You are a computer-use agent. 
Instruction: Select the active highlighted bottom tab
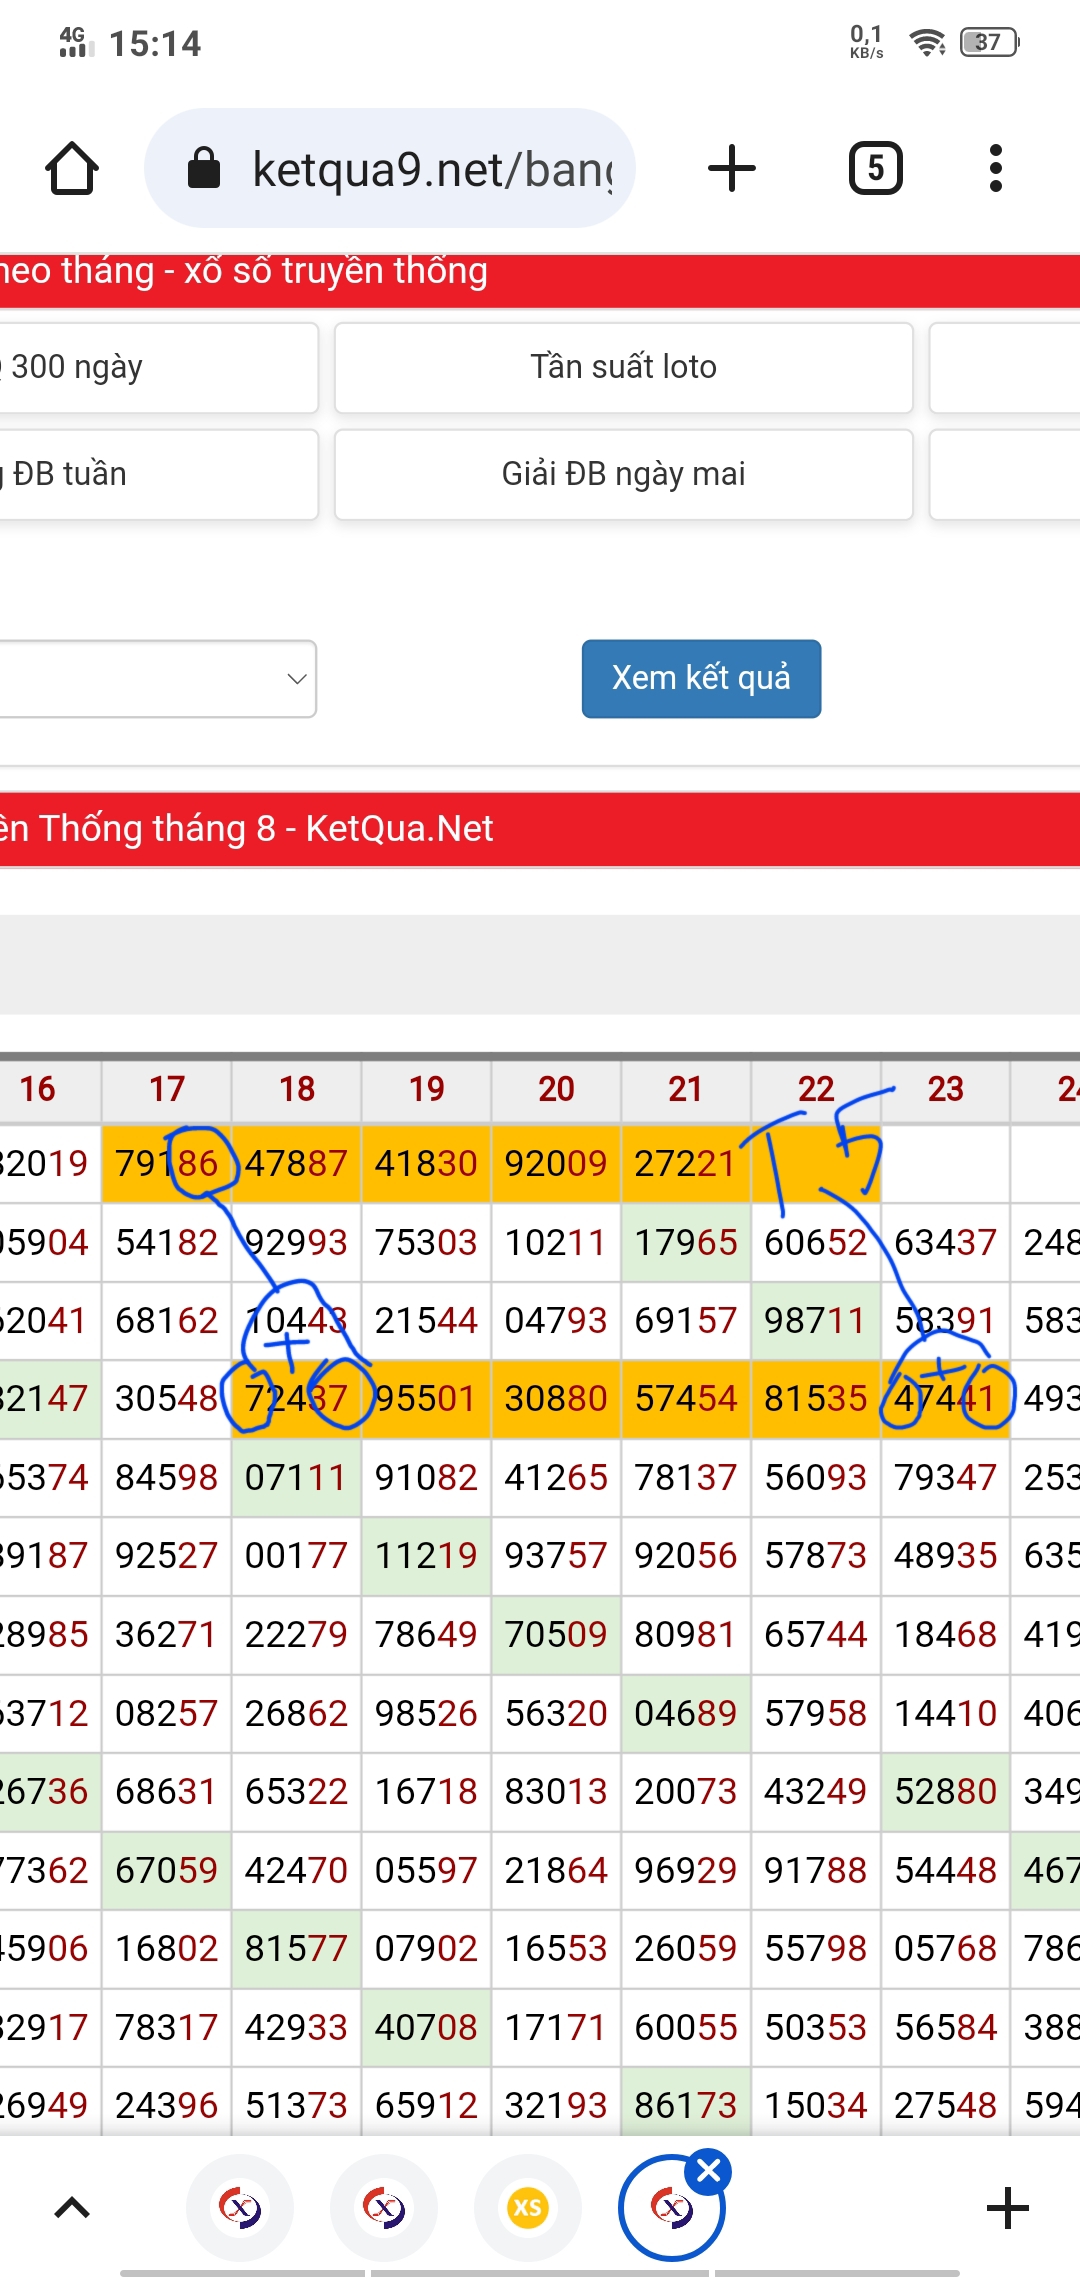point(672,2208)
